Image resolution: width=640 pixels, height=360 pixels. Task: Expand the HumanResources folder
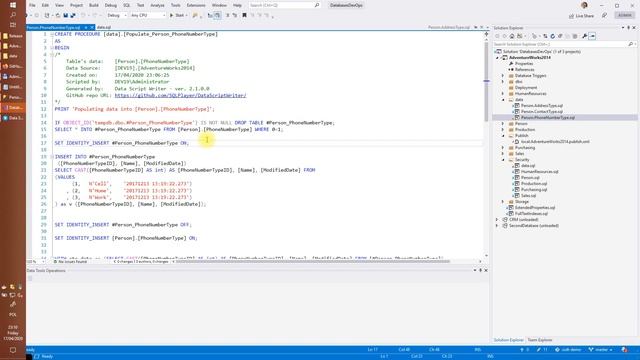(503, 93)
